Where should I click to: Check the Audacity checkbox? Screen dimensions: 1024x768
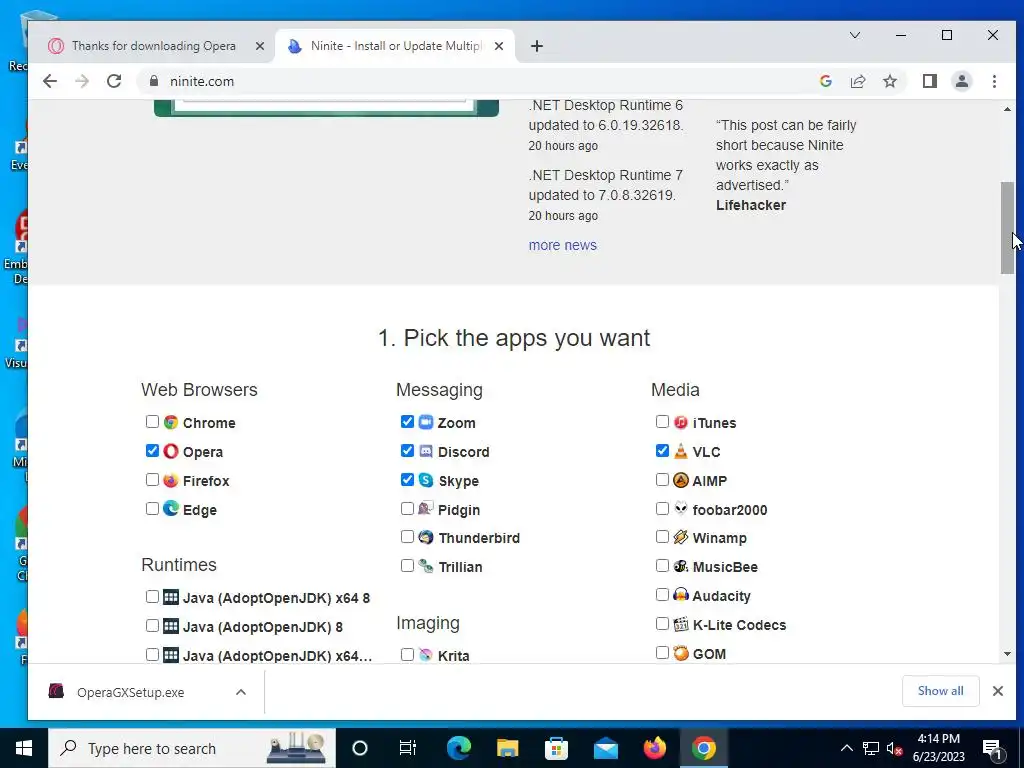click(662, 594)
